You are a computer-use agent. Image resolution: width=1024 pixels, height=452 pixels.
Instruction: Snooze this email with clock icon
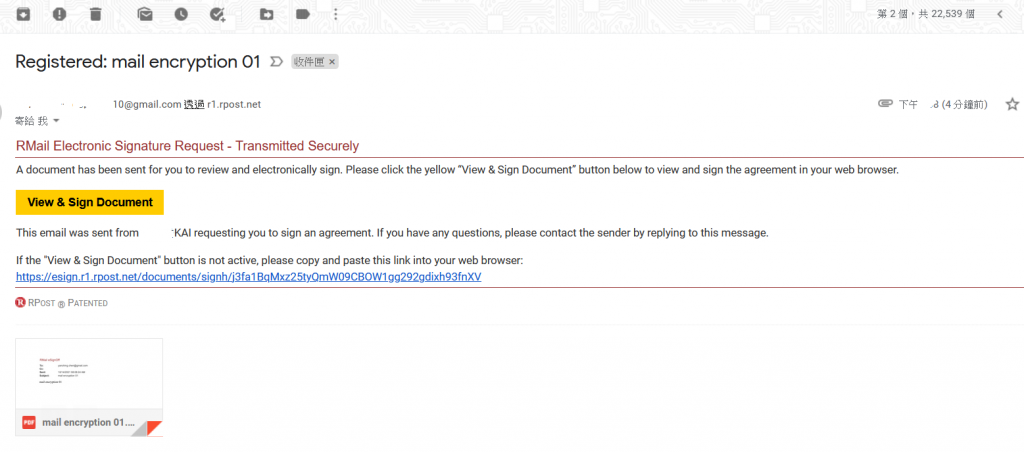click(181, 14)
